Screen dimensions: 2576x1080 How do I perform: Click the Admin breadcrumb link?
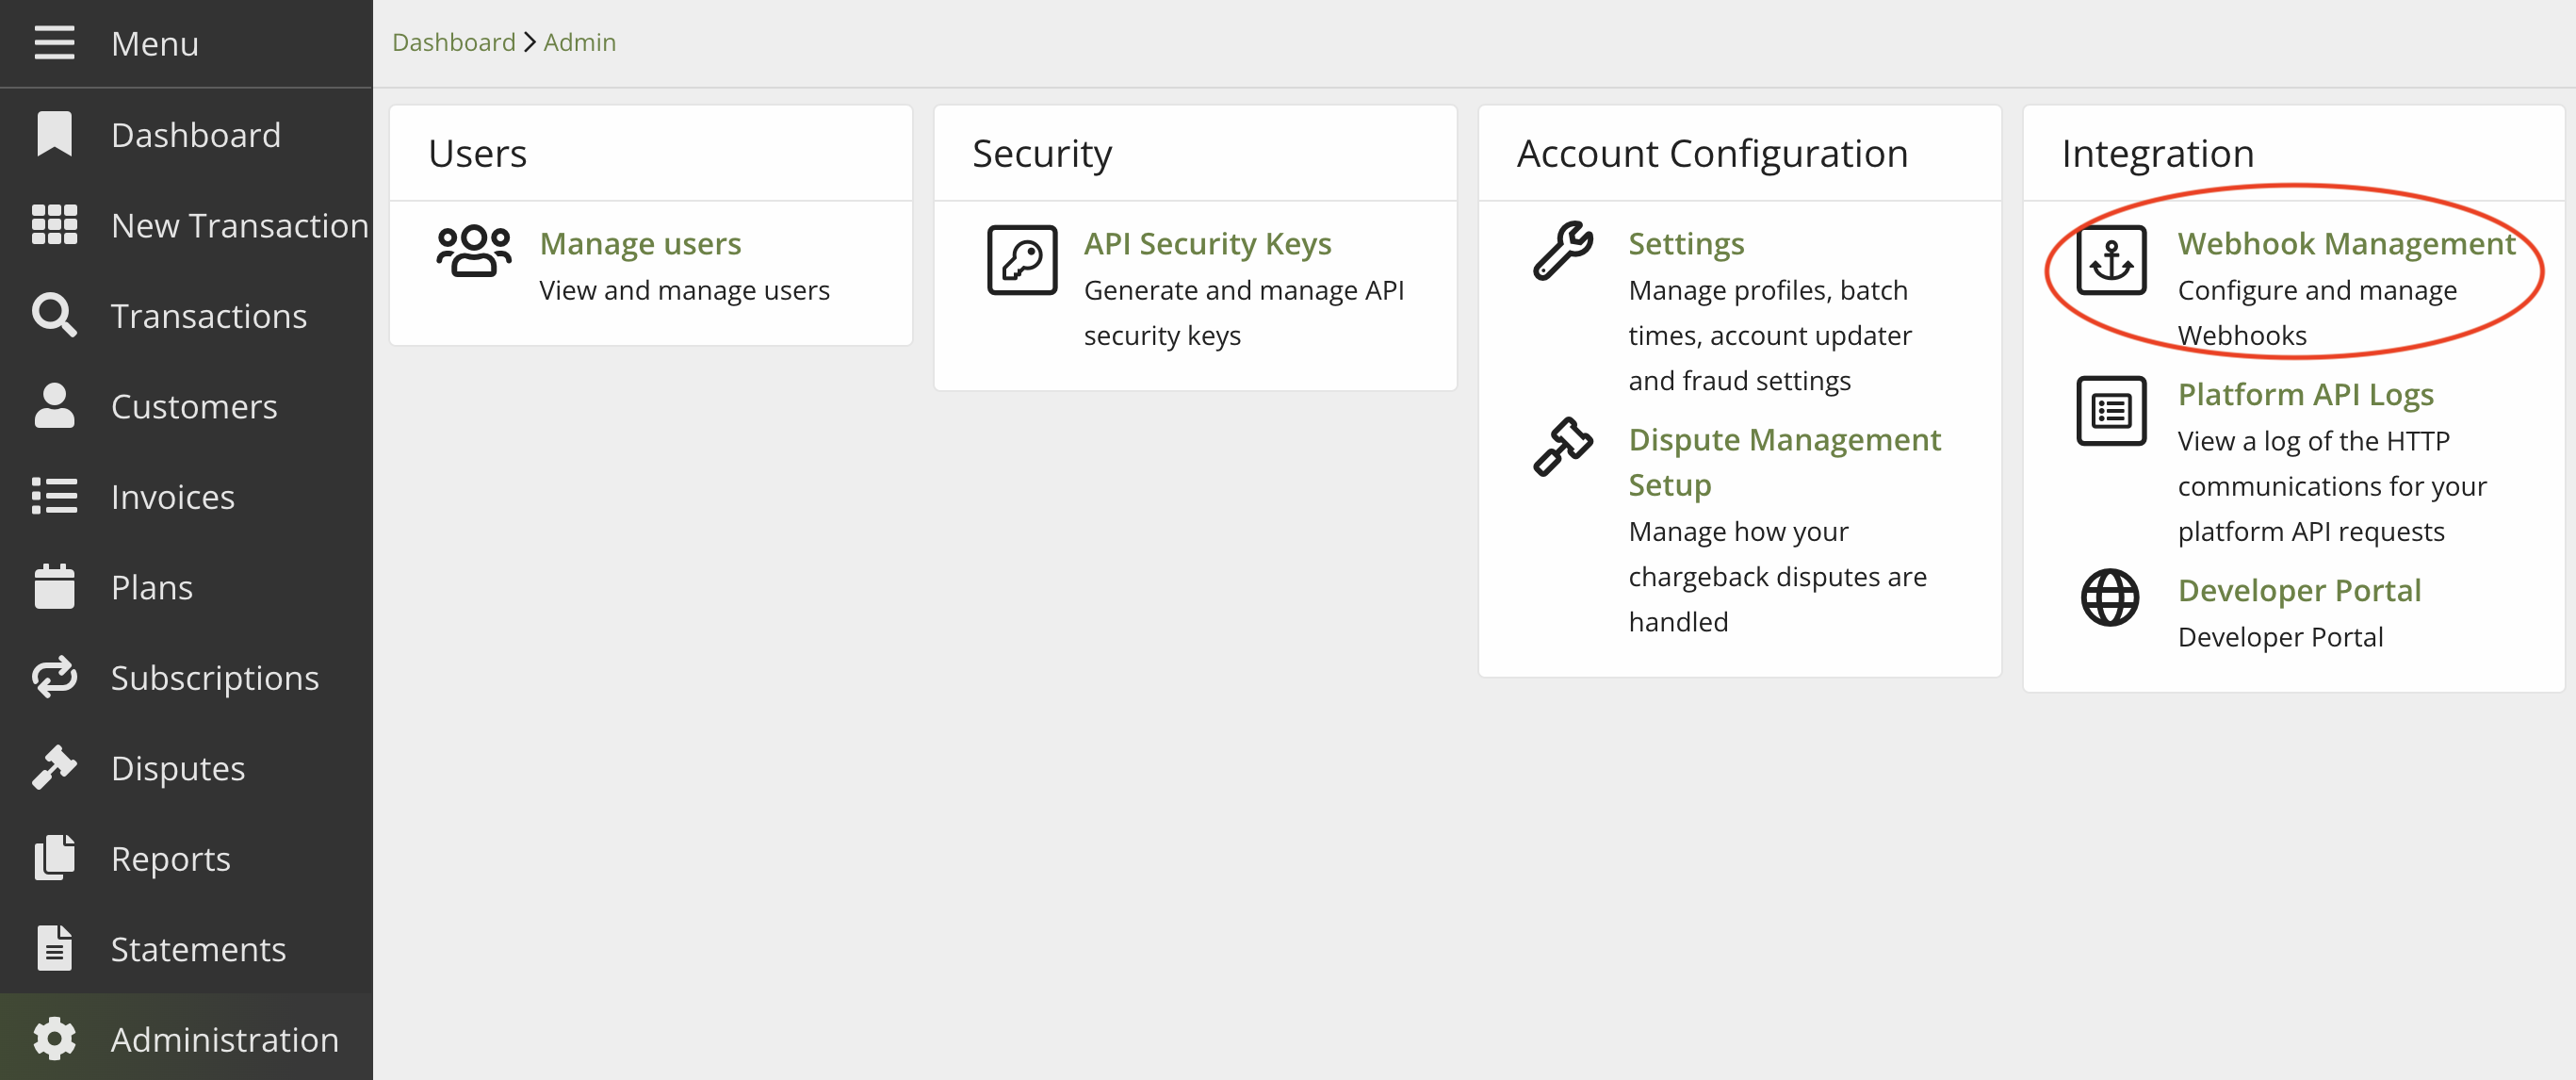[x=579, y=42]
